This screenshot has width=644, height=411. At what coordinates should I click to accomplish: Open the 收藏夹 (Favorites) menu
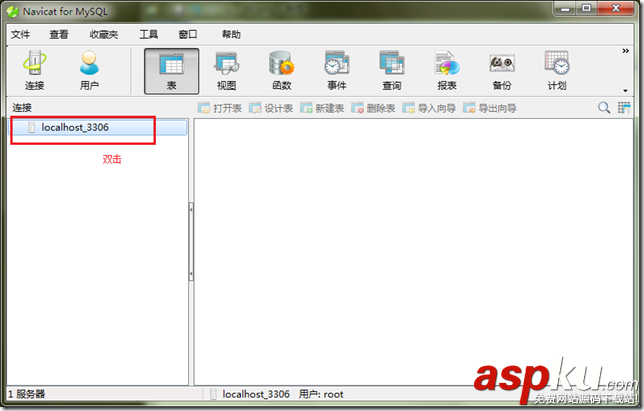coord(104,34)
